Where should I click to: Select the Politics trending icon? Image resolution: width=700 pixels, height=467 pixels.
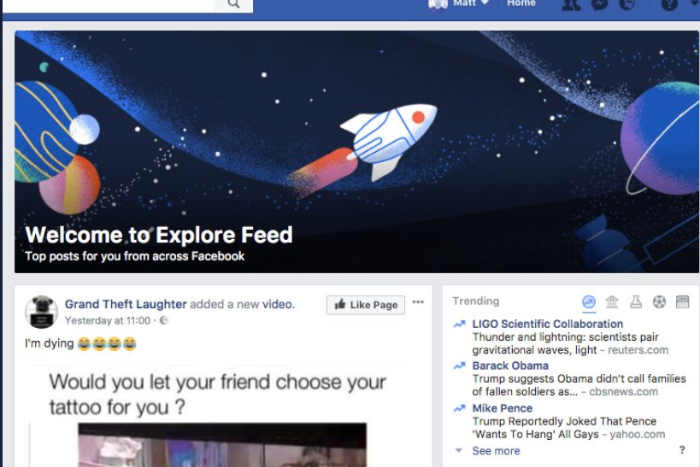[612, 302]
